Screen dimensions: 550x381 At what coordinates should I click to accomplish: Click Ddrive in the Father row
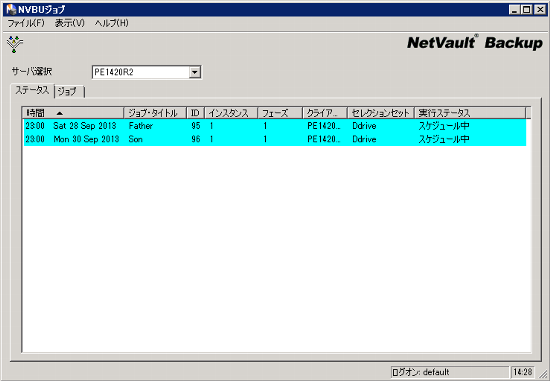coord(364,126)
